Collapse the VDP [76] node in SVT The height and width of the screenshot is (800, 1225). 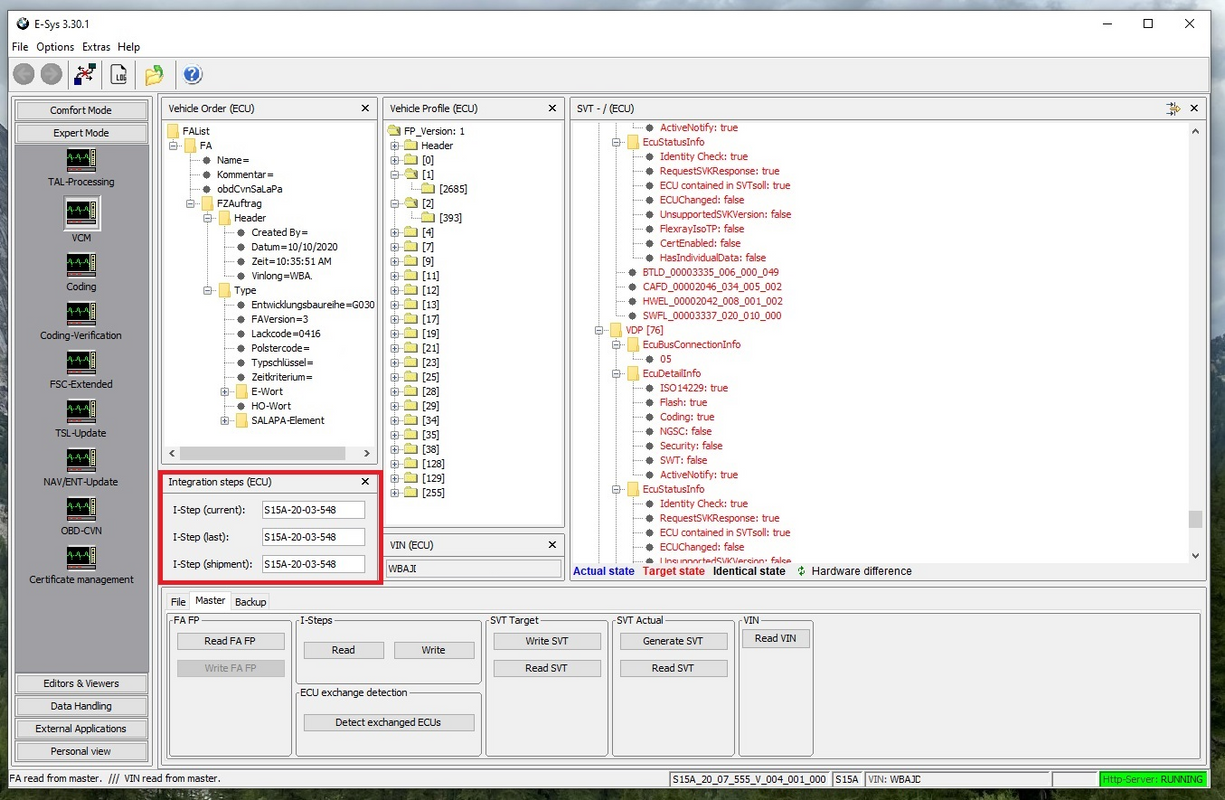pos(600,330)
